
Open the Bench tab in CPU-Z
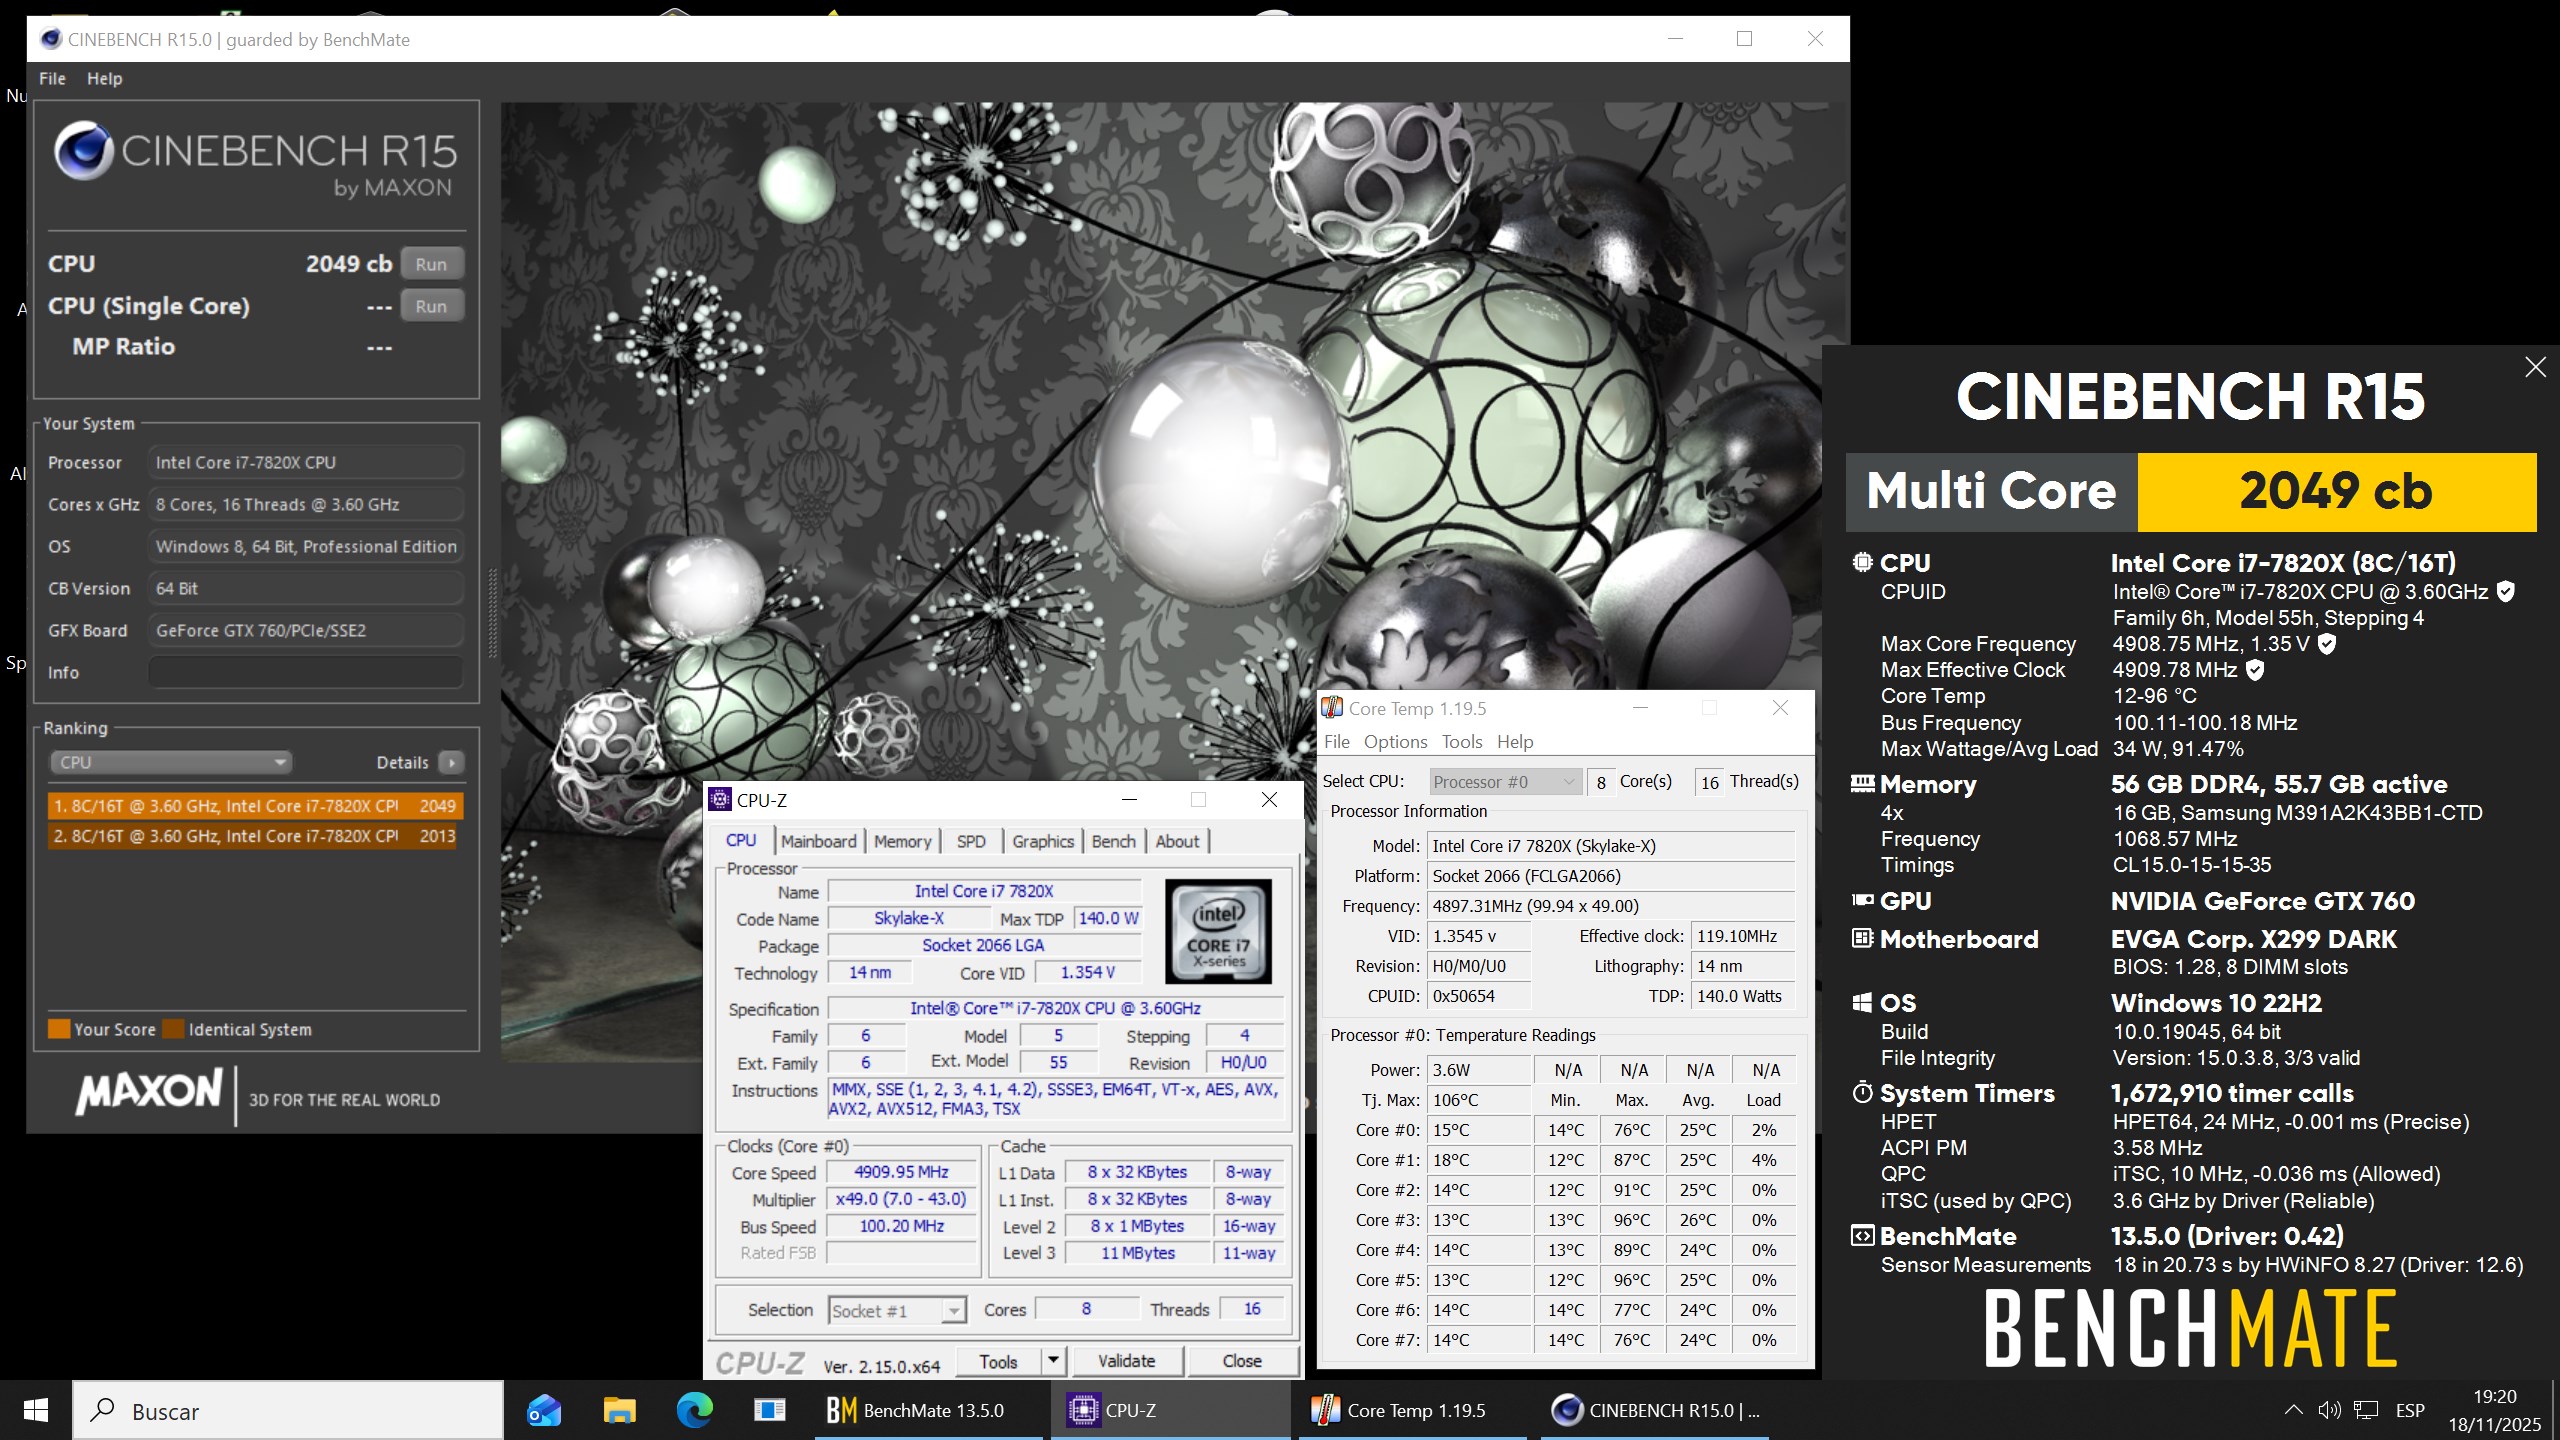pyautogui.click(x=1113, y=841)
